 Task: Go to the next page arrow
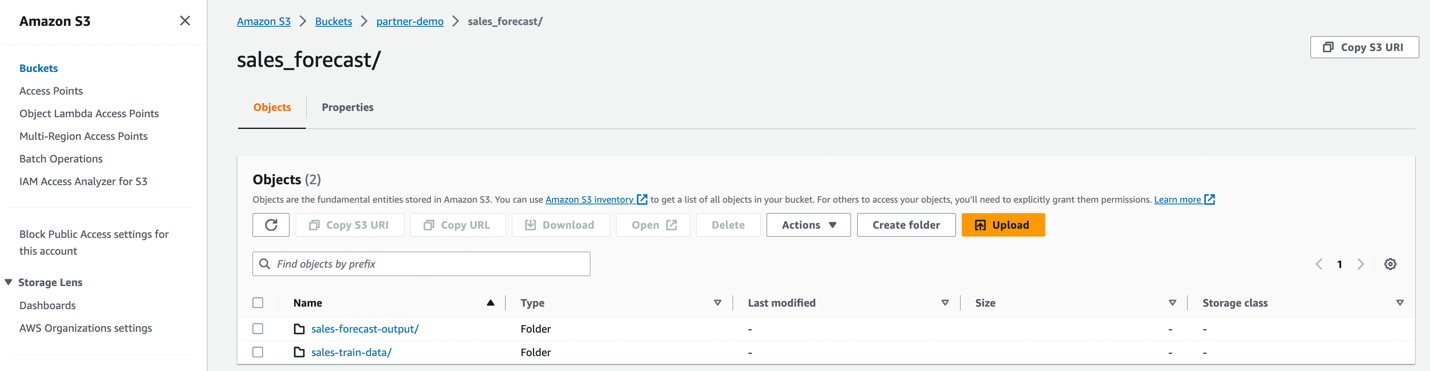(x=1361, y=264)
